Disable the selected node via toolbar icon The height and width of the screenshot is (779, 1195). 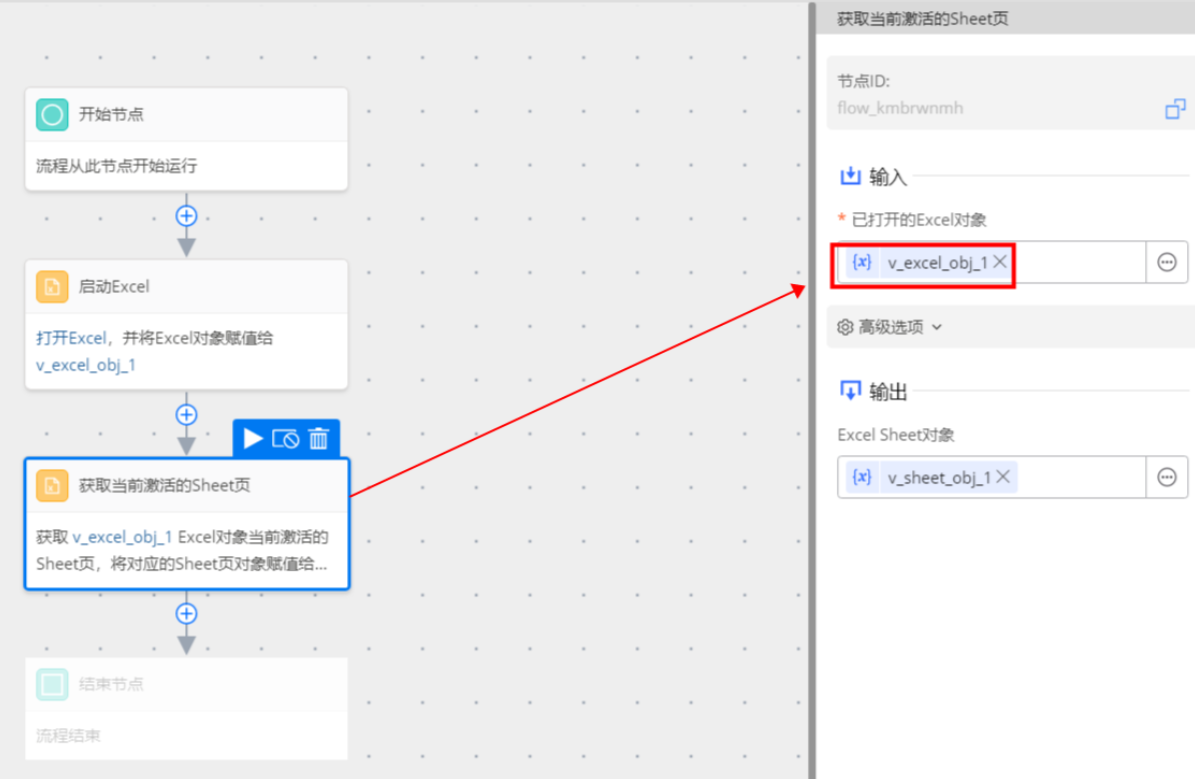point(286,439)
